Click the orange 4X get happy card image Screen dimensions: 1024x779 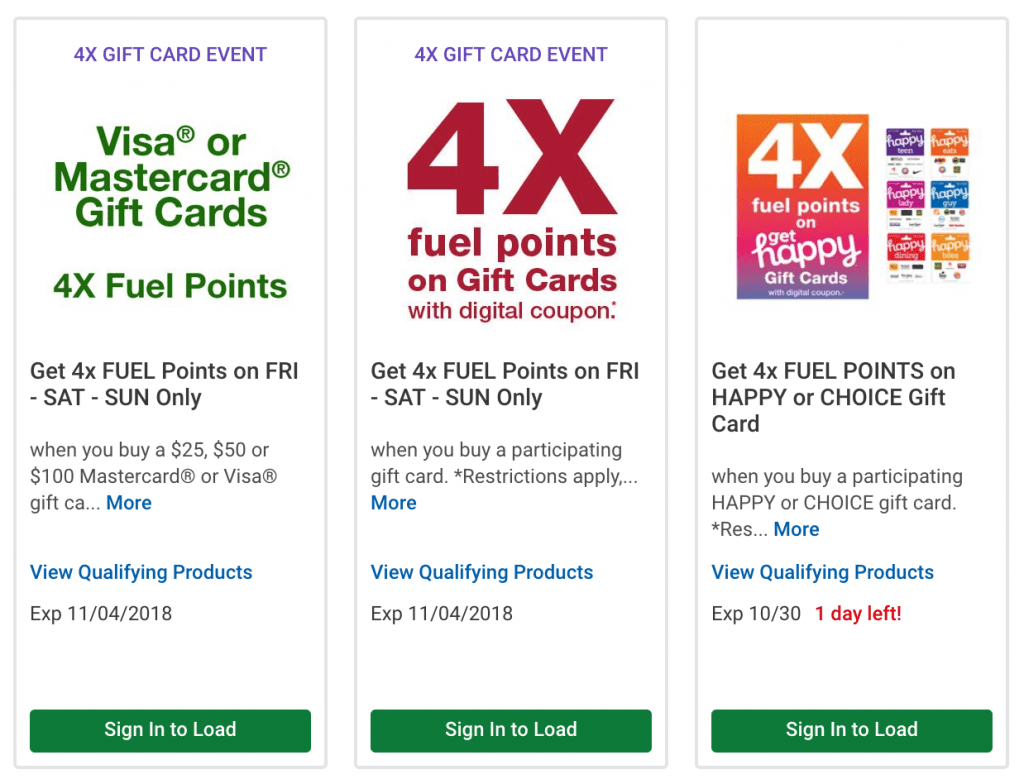pos(803,206)
